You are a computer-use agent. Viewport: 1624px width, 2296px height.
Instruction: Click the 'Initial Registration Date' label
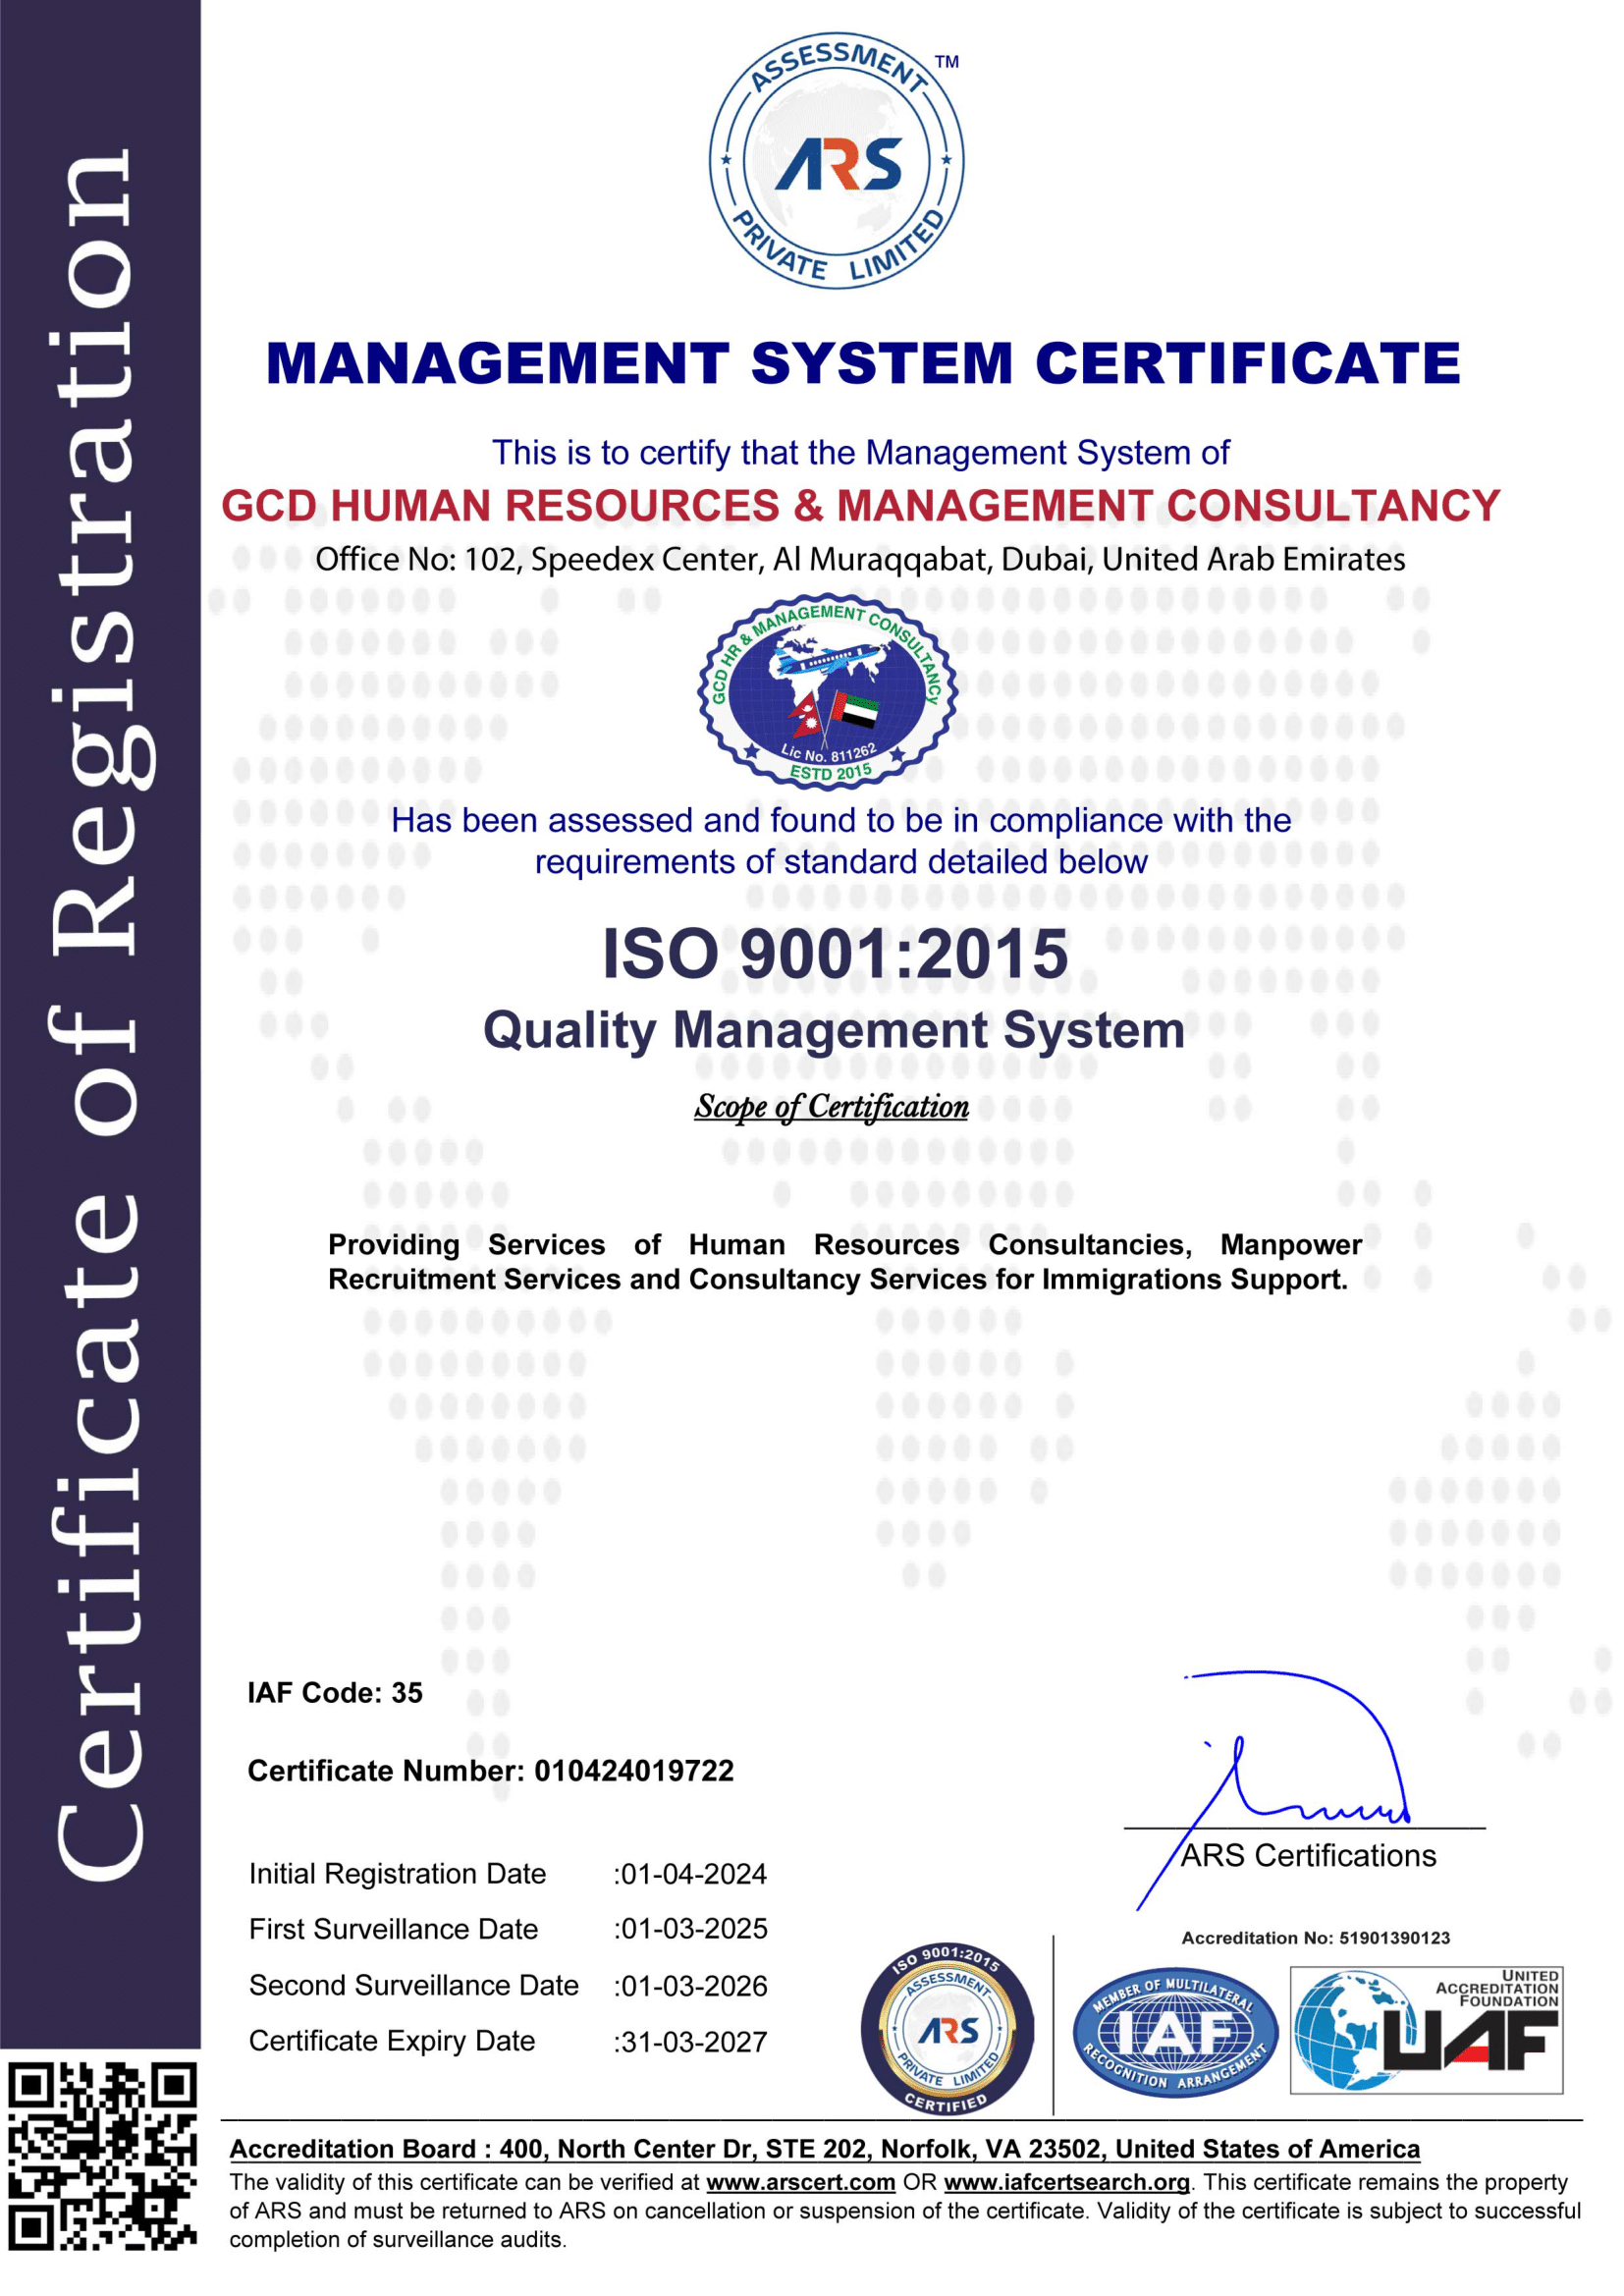(x=397, y=1873)
